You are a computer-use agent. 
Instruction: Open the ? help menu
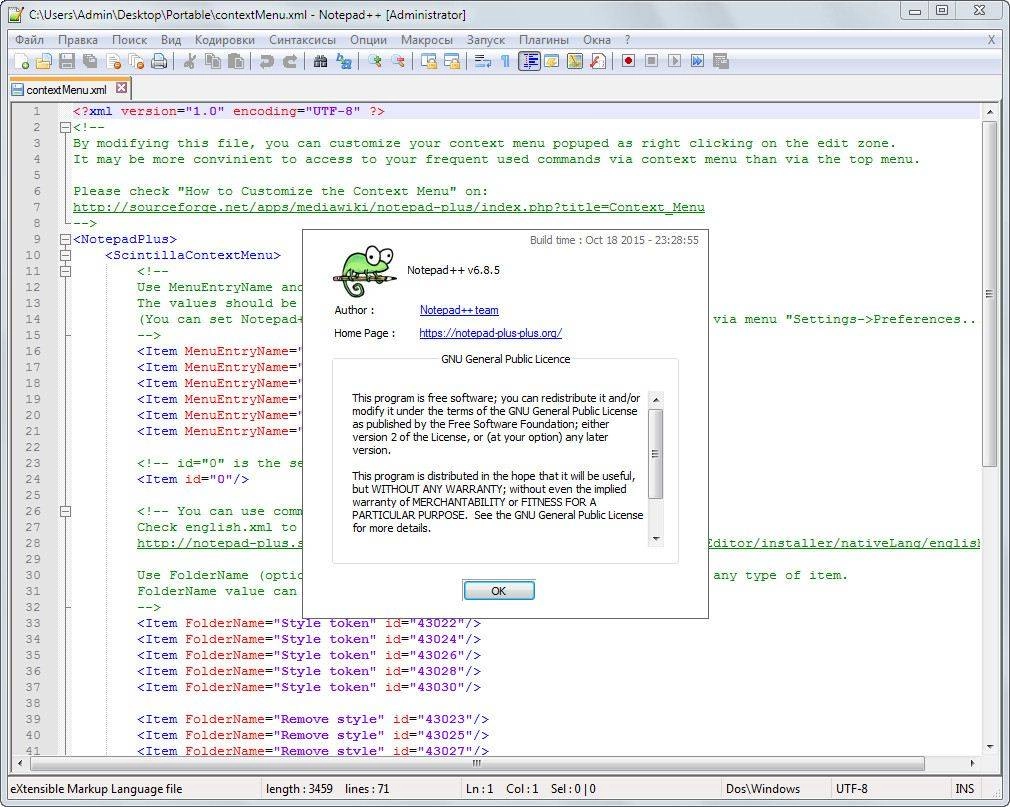627,40
